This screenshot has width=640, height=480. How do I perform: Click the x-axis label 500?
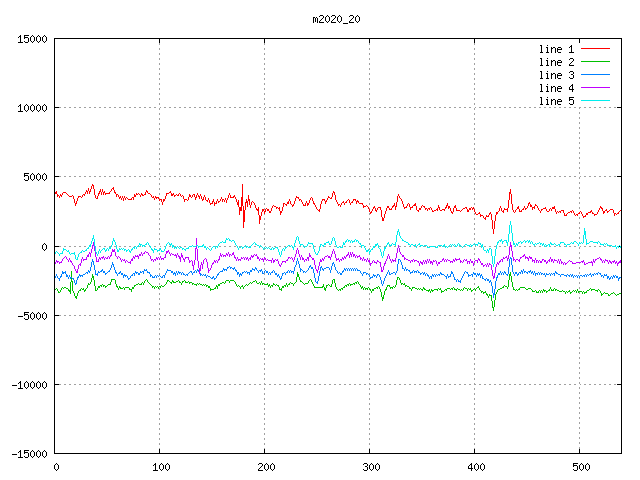coord(580,467)
